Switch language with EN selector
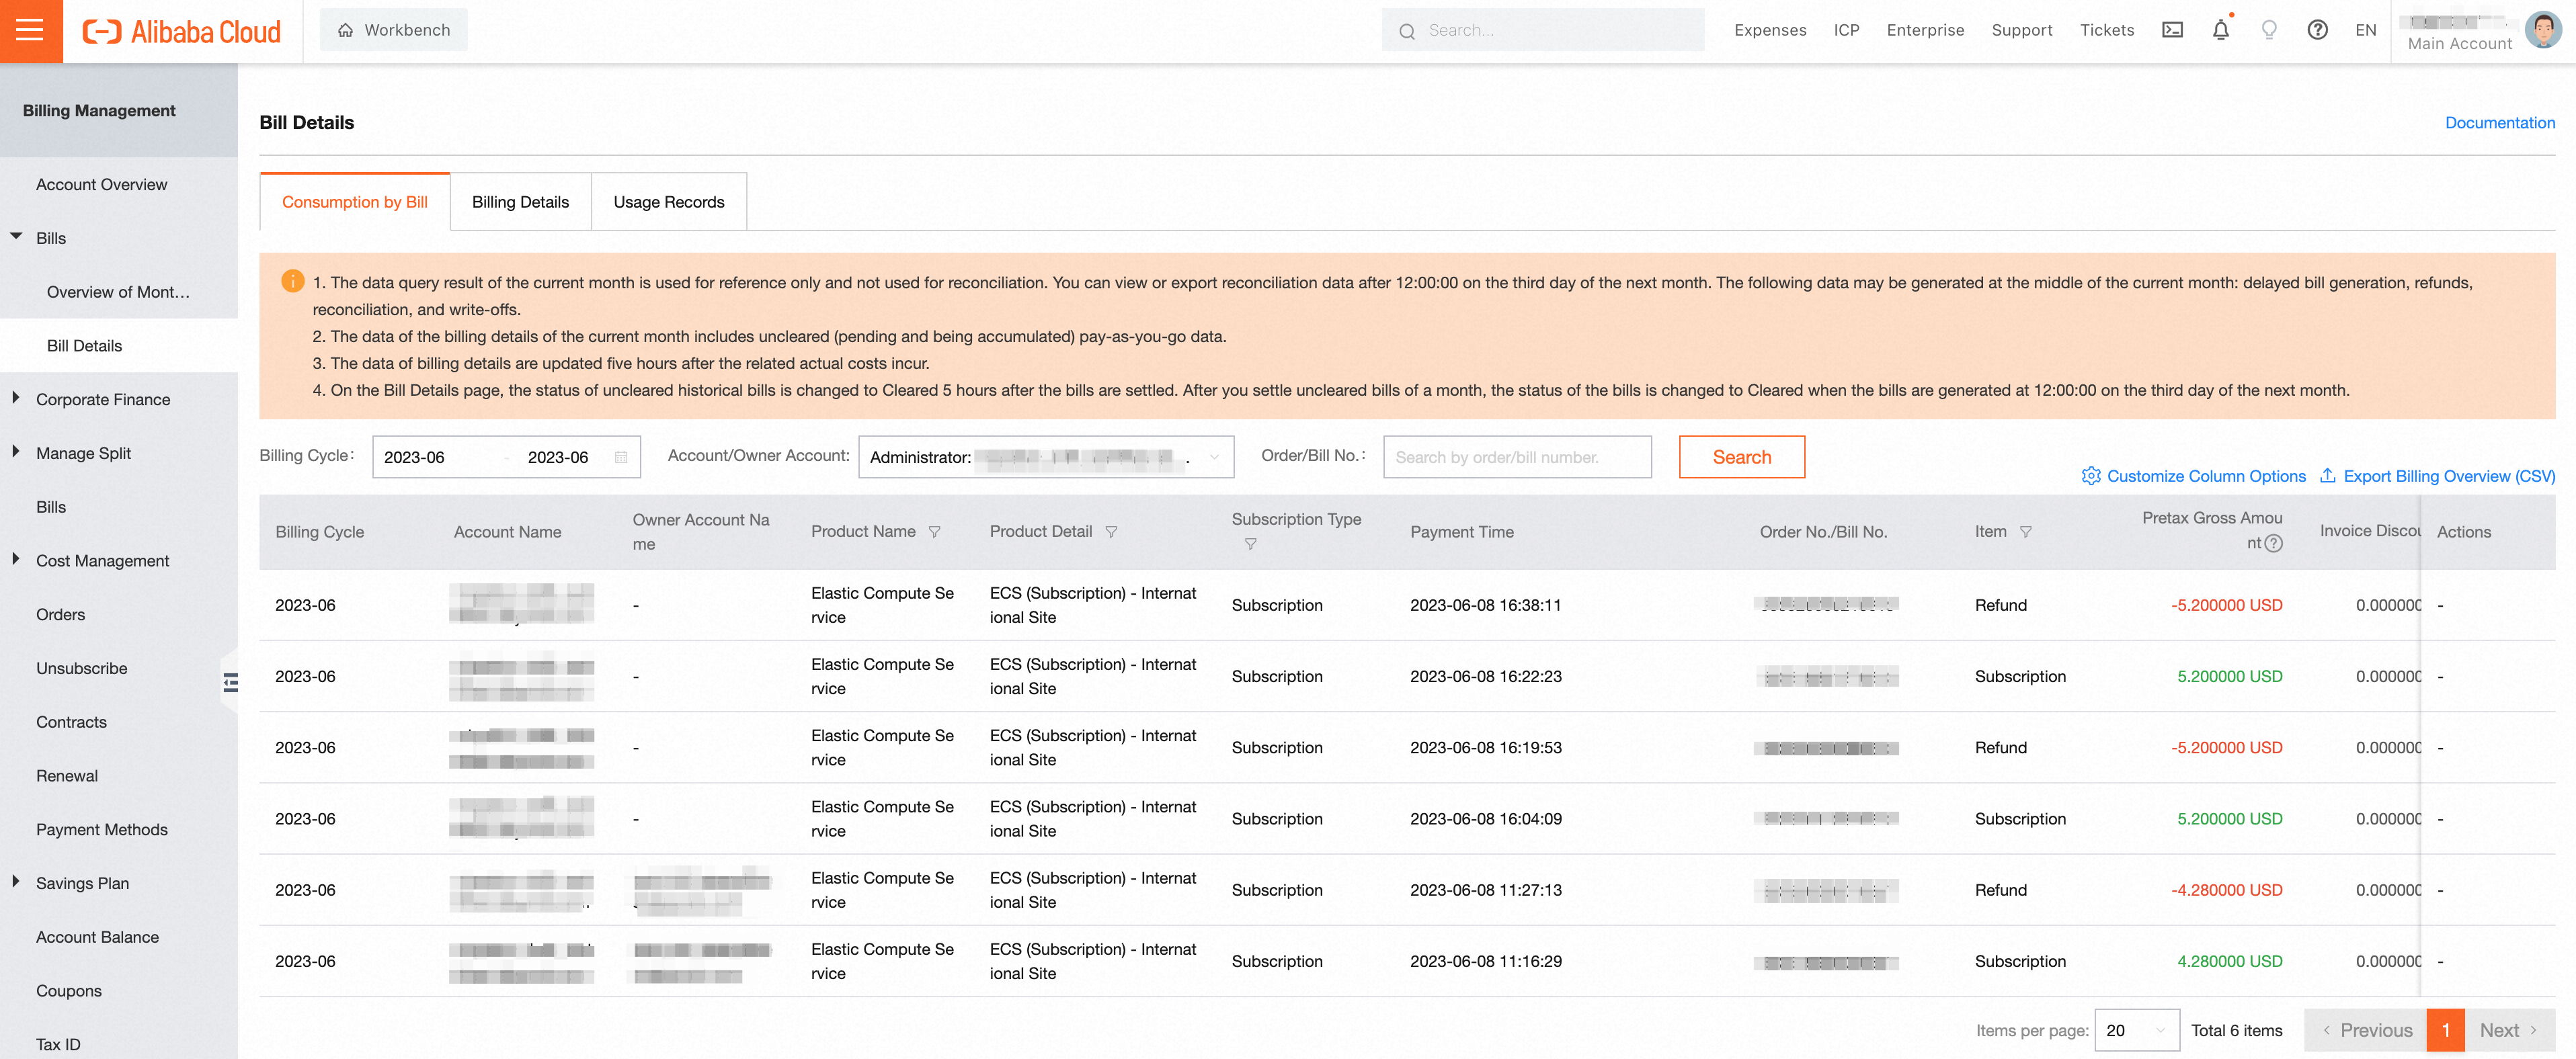The image size is (2576, 1059). 2365,30
